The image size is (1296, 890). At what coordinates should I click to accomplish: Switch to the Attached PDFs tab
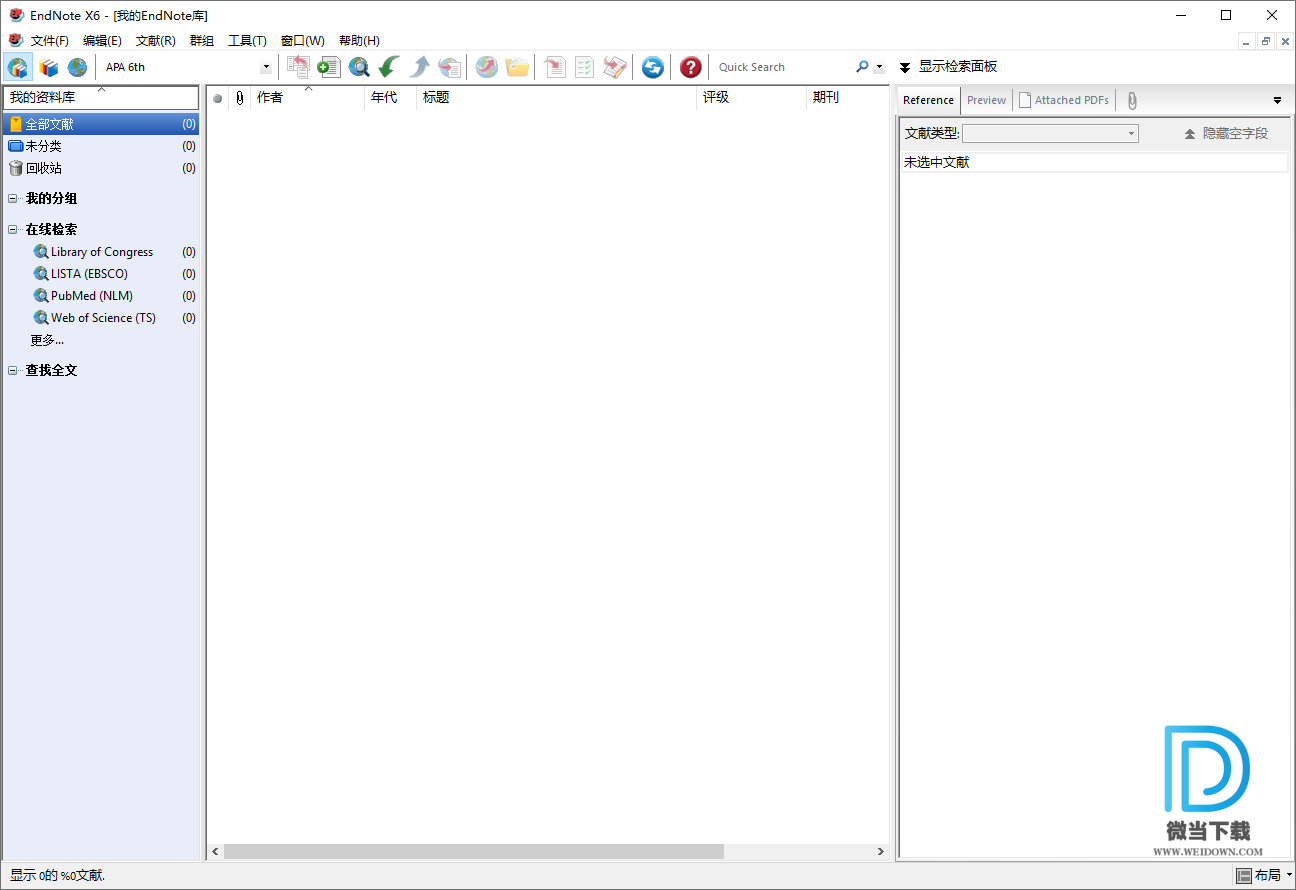pos(1064,100)
